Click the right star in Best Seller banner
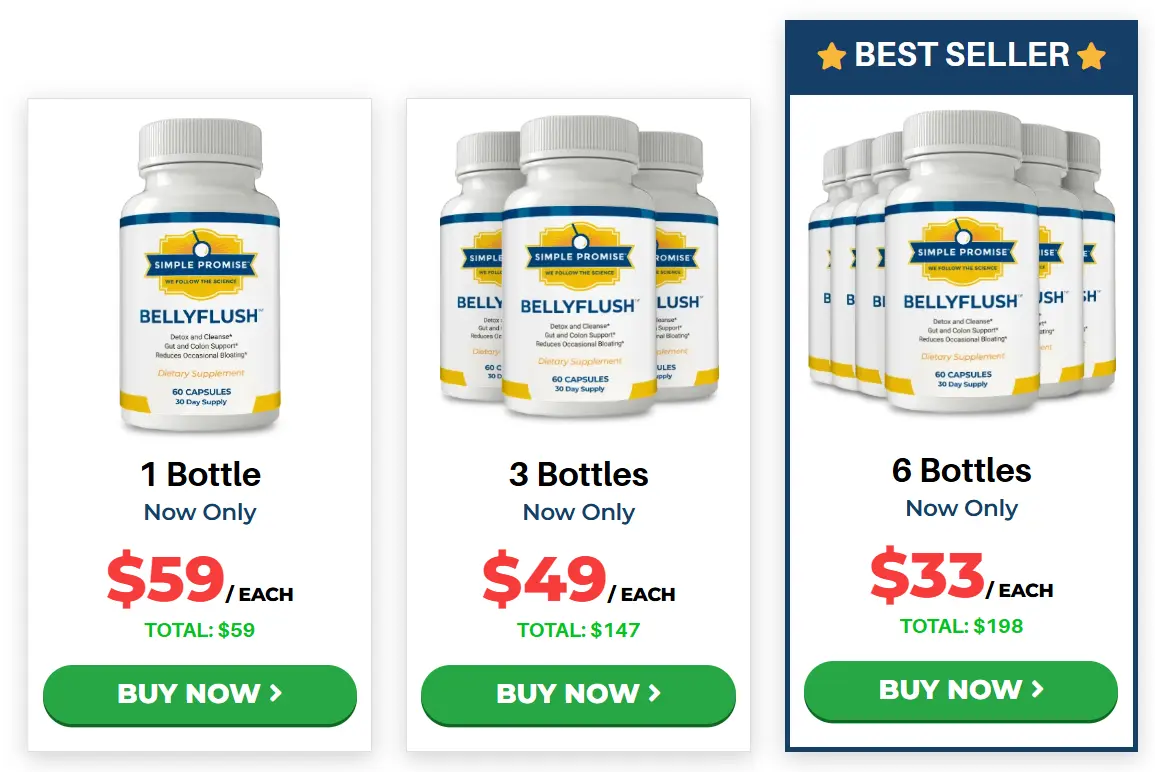The image size is (1155, 772). click(x=1091, y=56)
